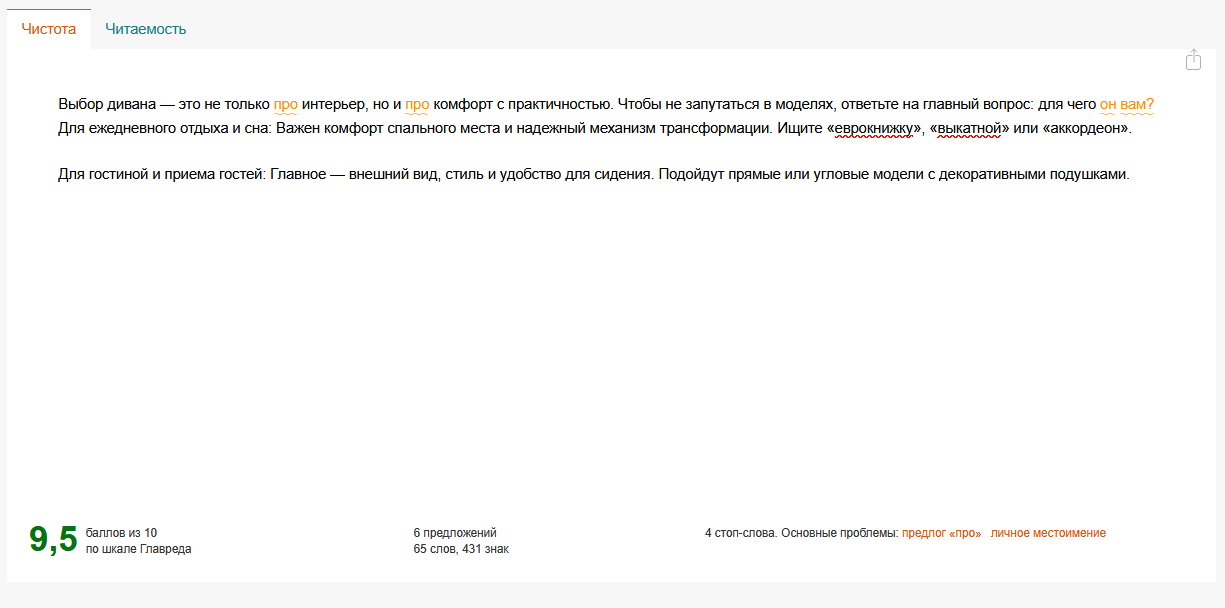Place cursor at «Выбор дивана» text start
The height and width of the screenshot is (608, 1225).
61,104
